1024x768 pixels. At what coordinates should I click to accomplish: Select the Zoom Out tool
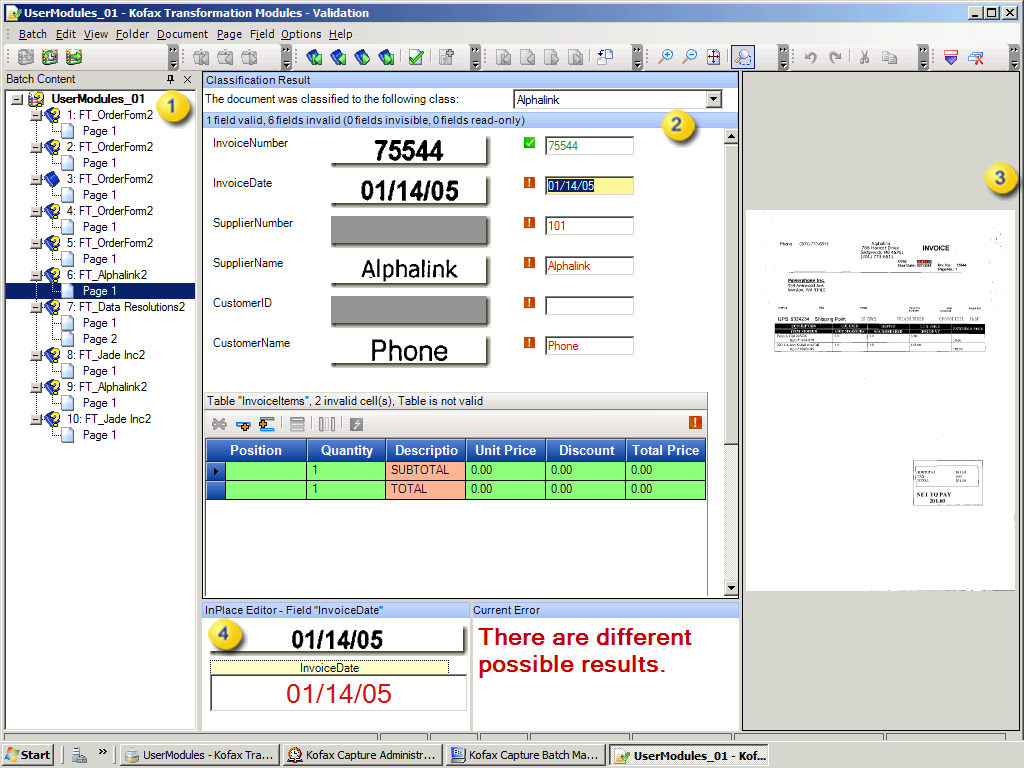click(x=691, y=56)
